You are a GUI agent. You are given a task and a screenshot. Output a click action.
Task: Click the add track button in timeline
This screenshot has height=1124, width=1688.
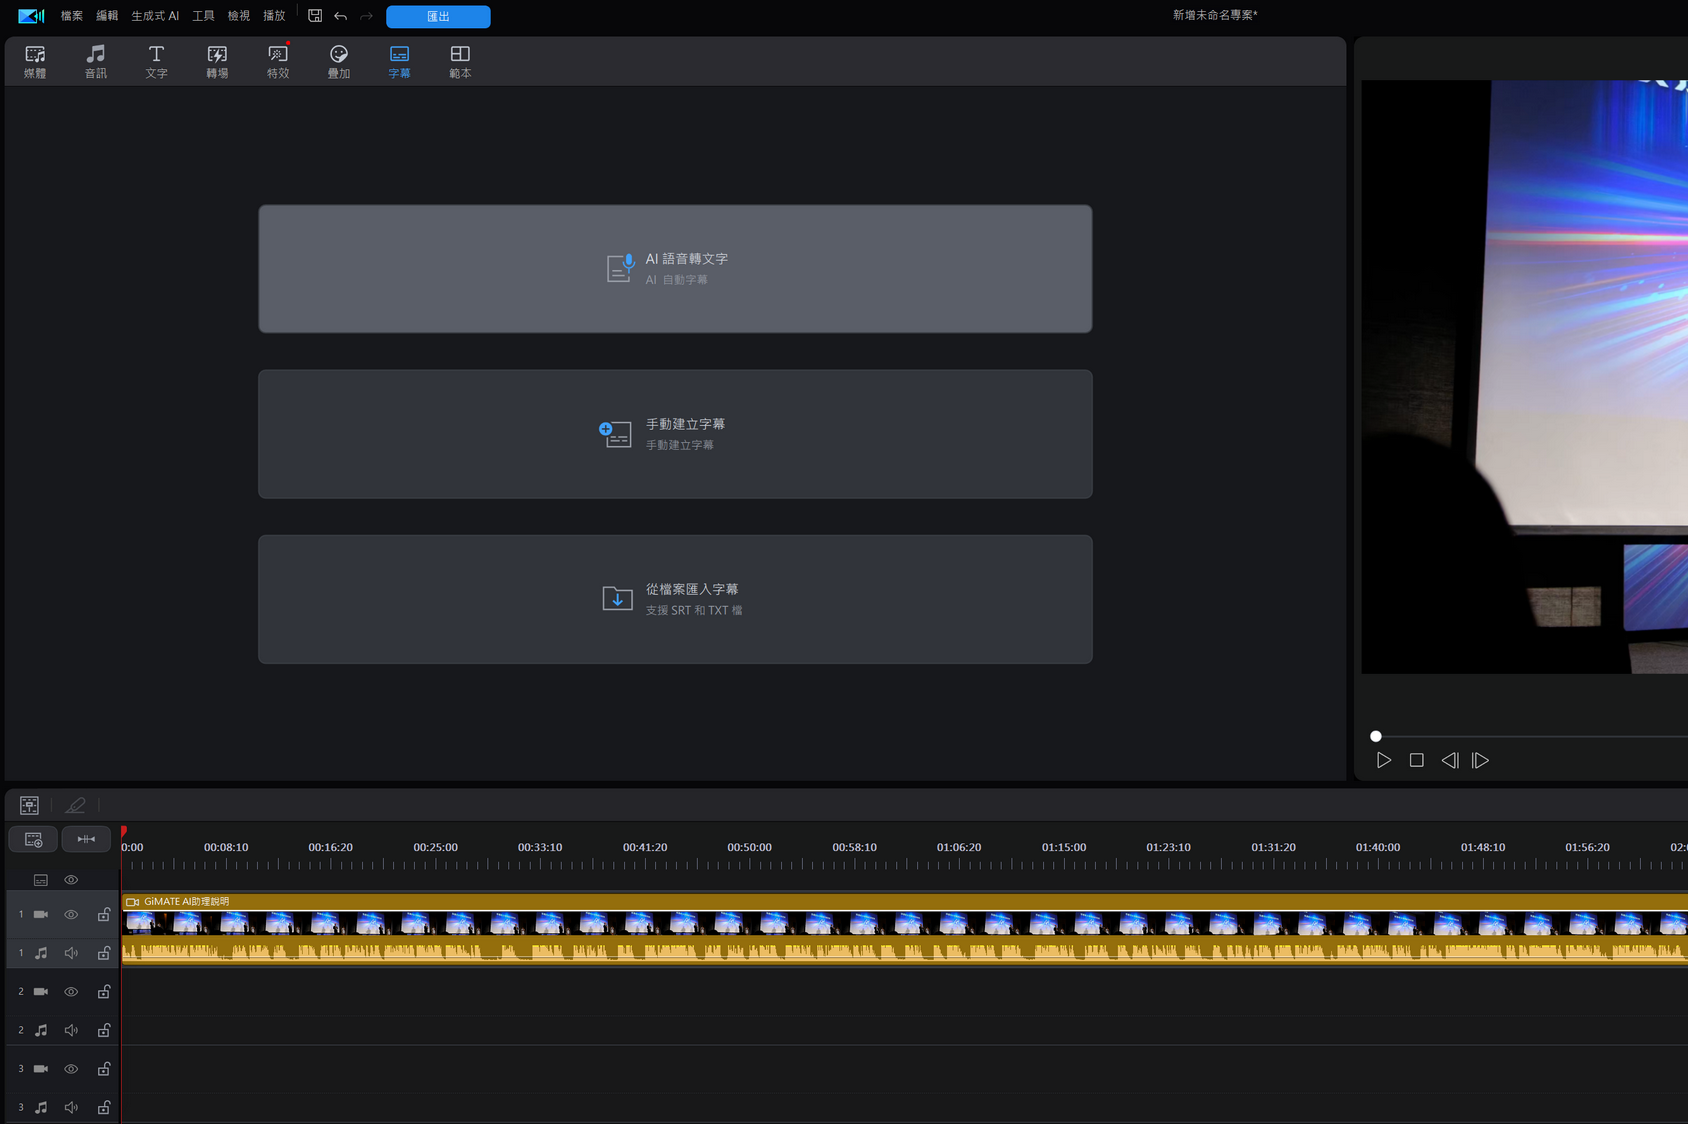coord(33,839)
